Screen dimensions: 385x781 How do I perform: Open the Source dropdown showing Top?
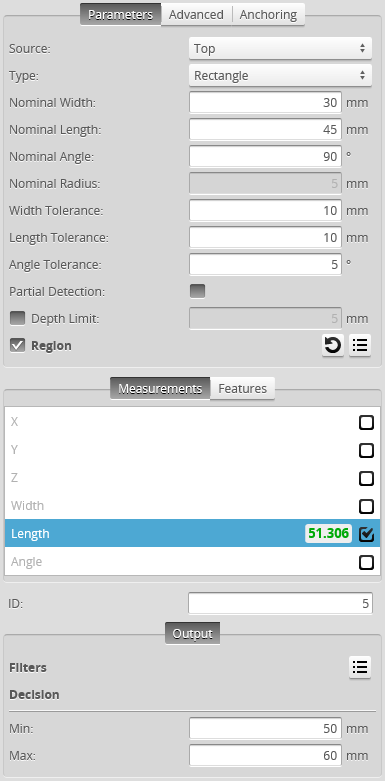(x=280, y=48)
